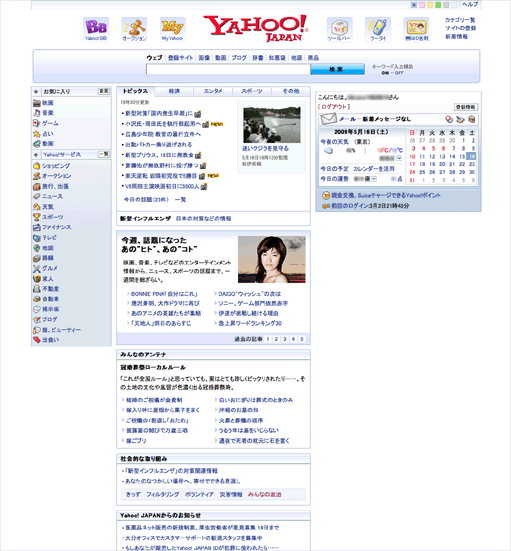Screen dimensions: 511x551
Task: Click the ログアウト link
Action: (x=334, y=106)
